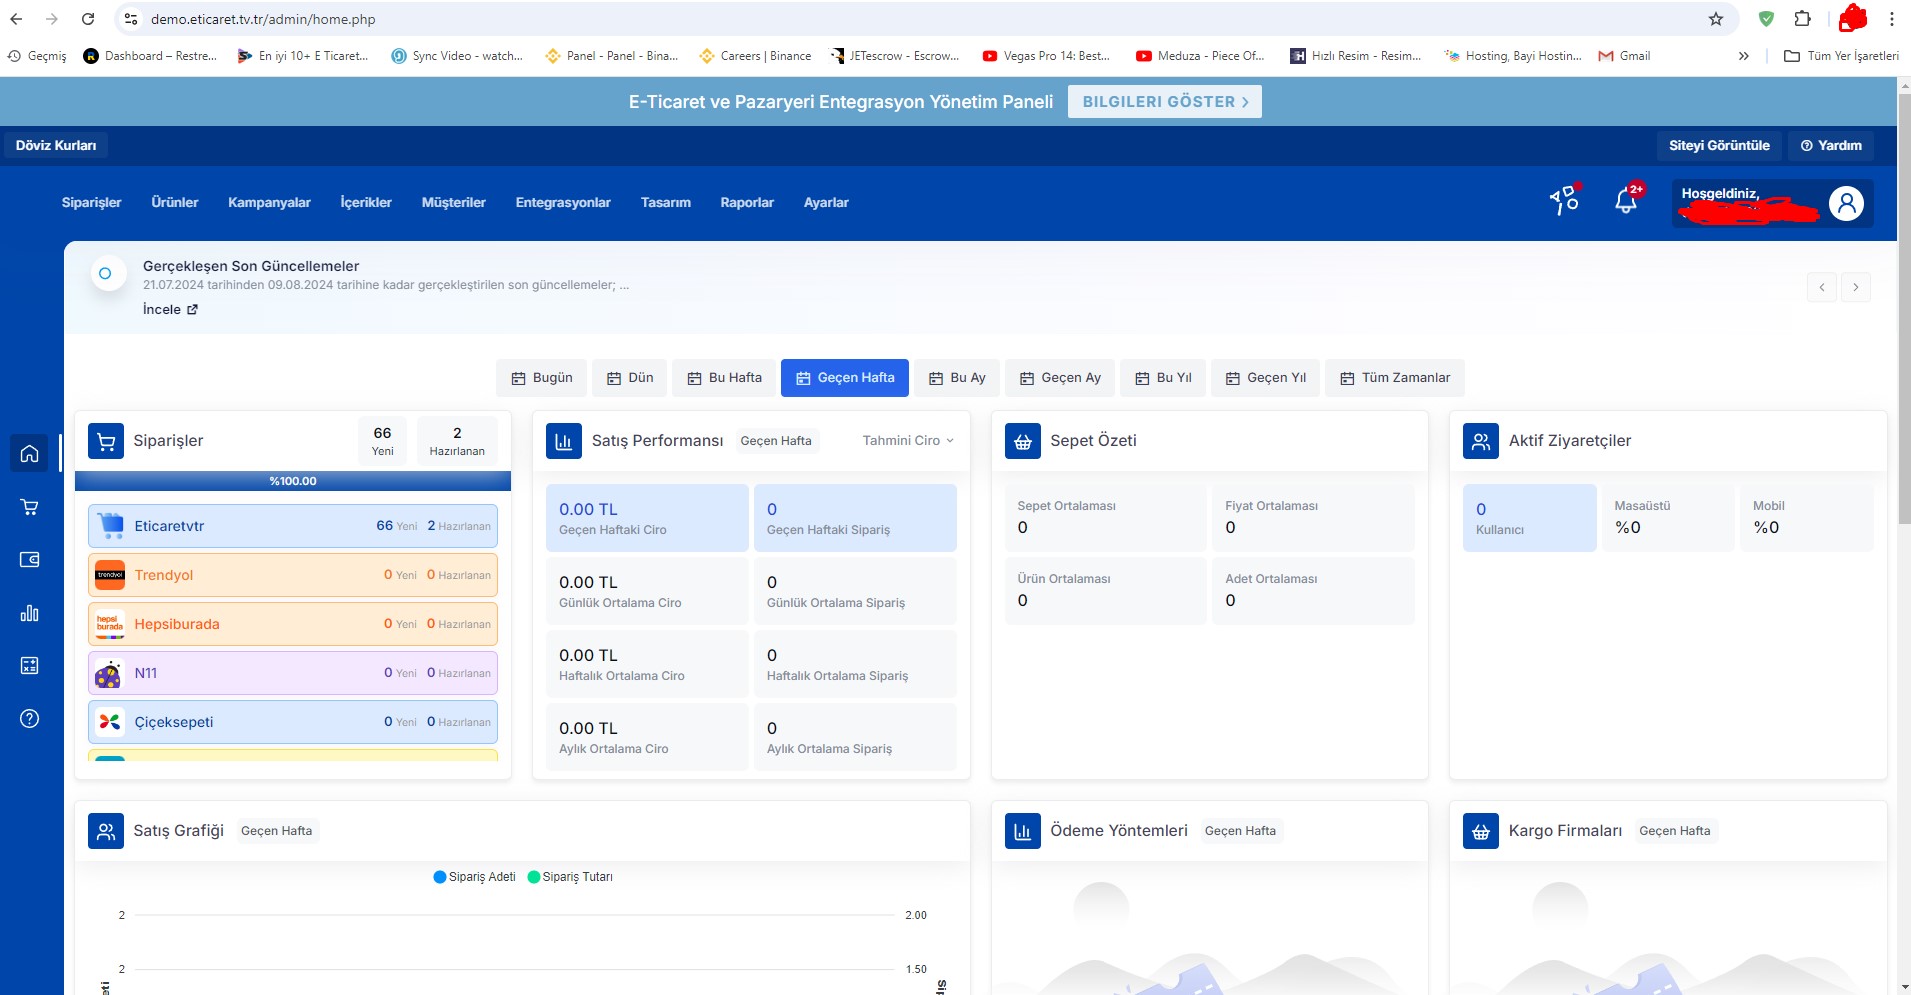
Task: Open the help question mark sidebar icon
Action: point(30,719)
